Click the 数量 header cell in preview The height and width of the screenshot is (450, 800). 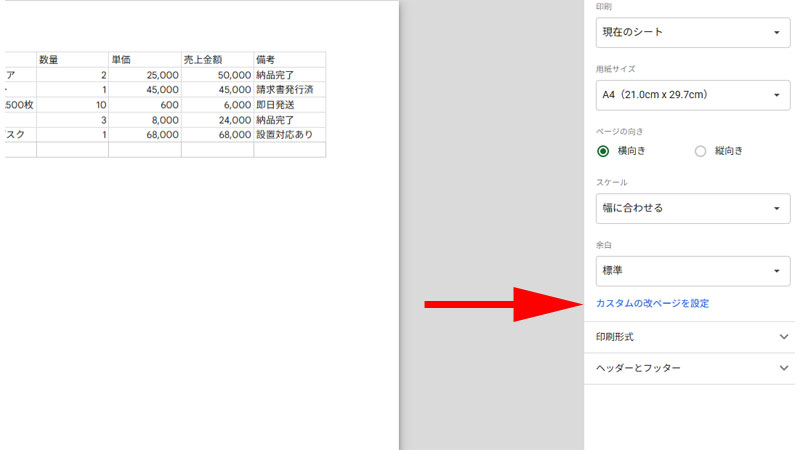click(72, 60)
